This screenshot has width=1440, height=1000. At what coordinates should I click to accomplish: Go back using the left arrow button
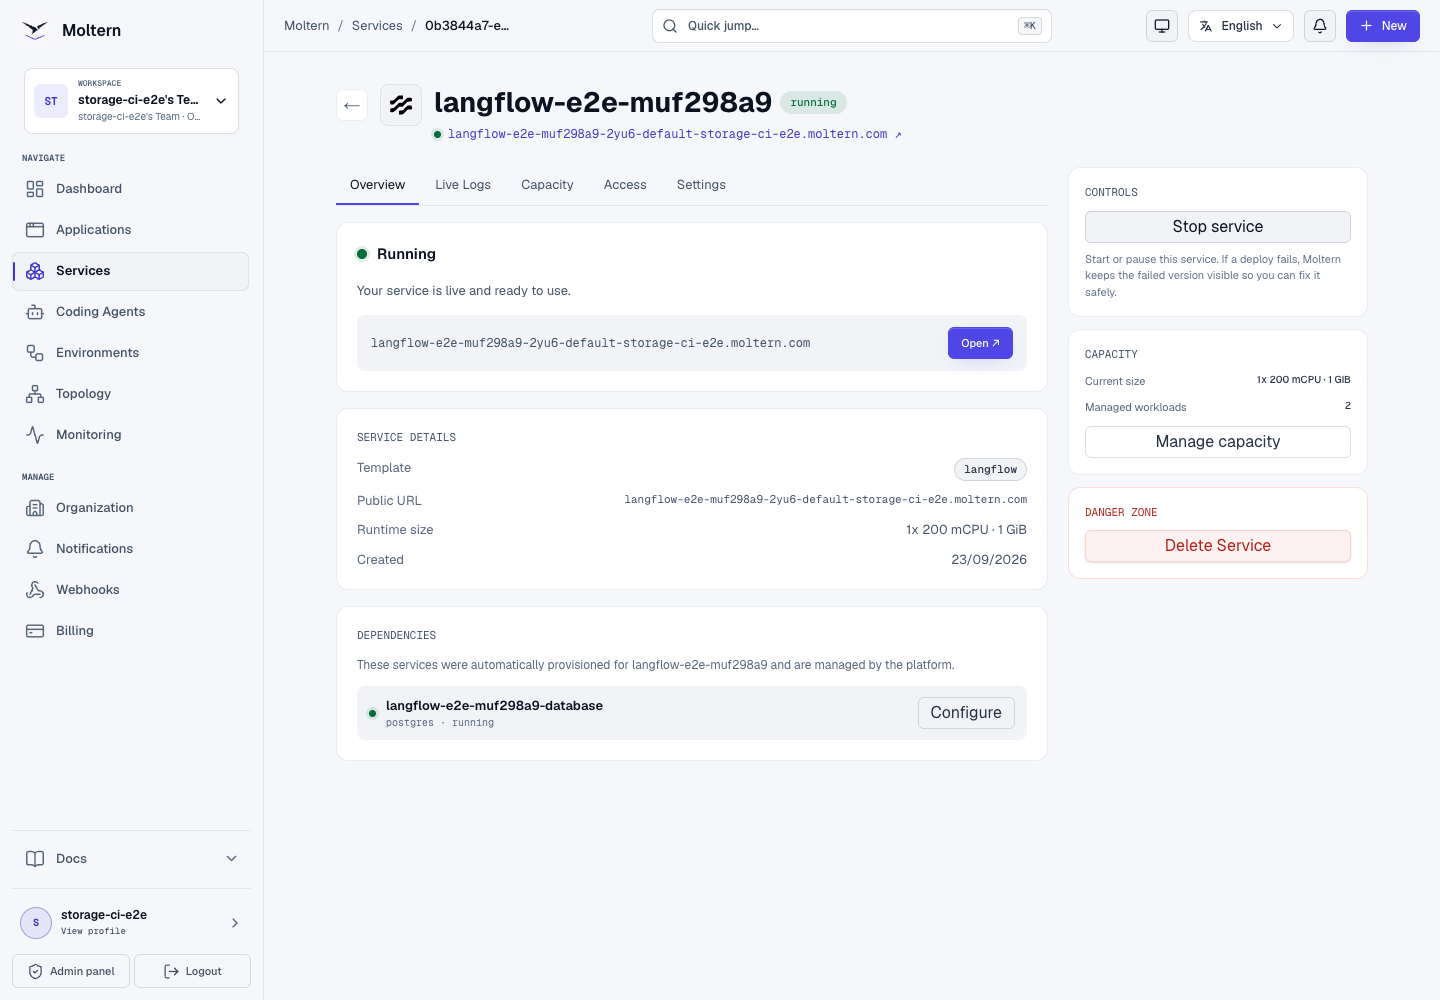[352, 105]
